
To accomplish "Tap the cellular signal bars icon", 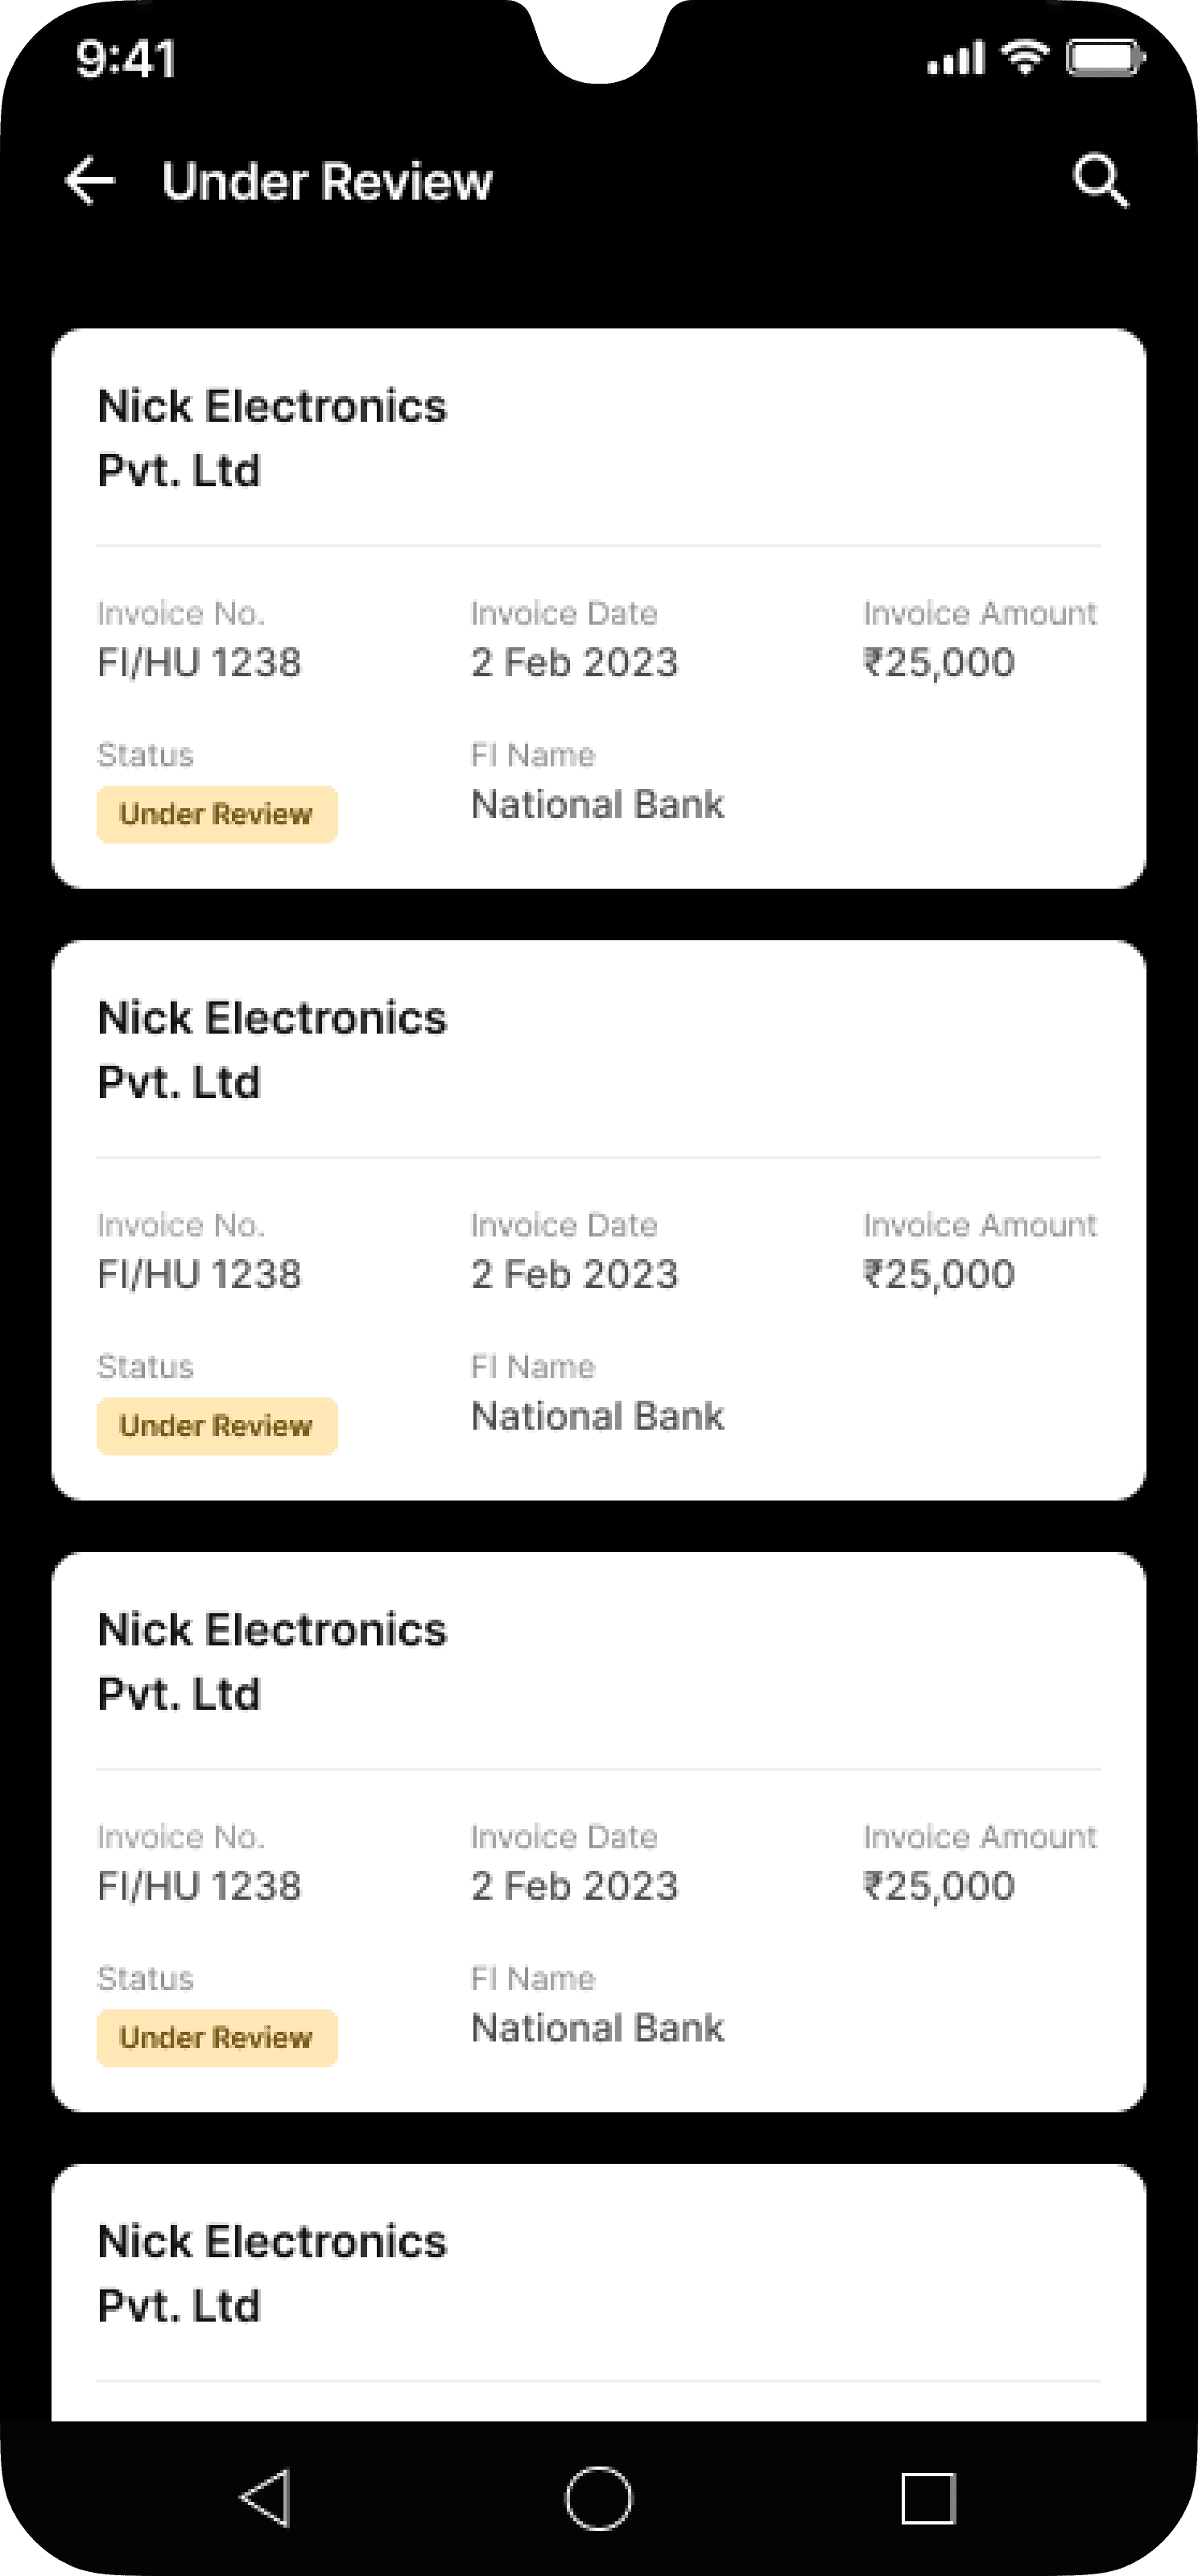I will click(x=955, y=59).
